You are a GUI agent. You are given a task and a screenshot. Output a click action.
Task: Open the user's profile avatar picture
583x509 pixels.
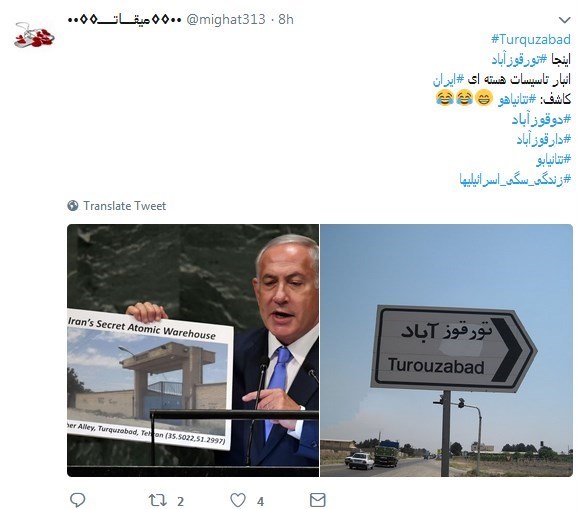tap(35, 35)
